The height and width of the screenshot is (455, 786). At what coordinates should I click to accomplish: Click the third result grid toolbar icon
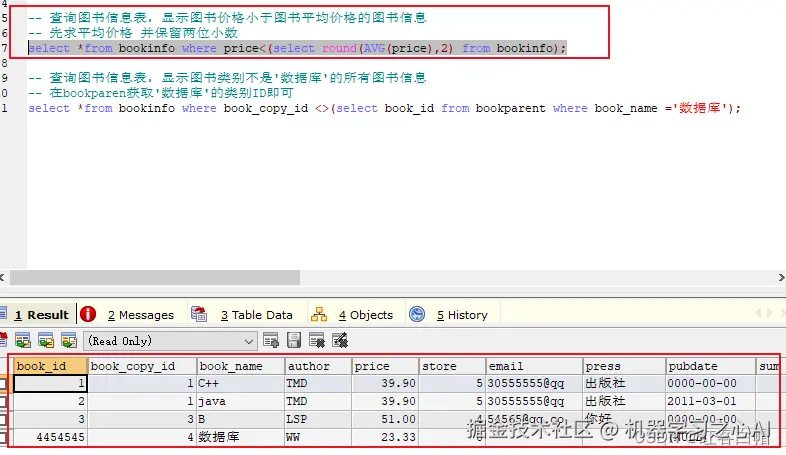pos(69,341)
